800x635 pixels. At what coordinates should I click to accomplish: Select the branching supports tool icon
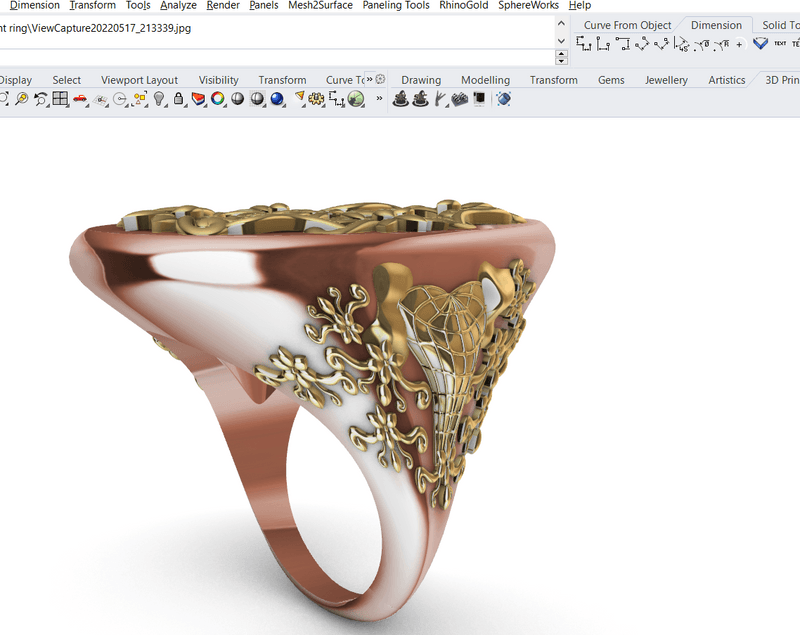(440, 98)
